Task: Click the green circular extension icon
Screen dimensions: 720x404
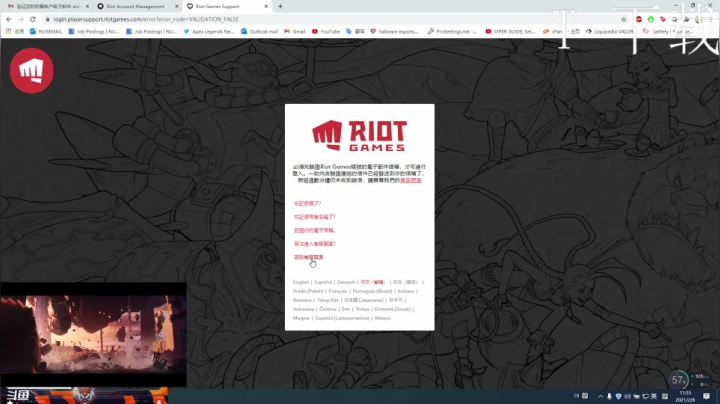Action: 651,19
